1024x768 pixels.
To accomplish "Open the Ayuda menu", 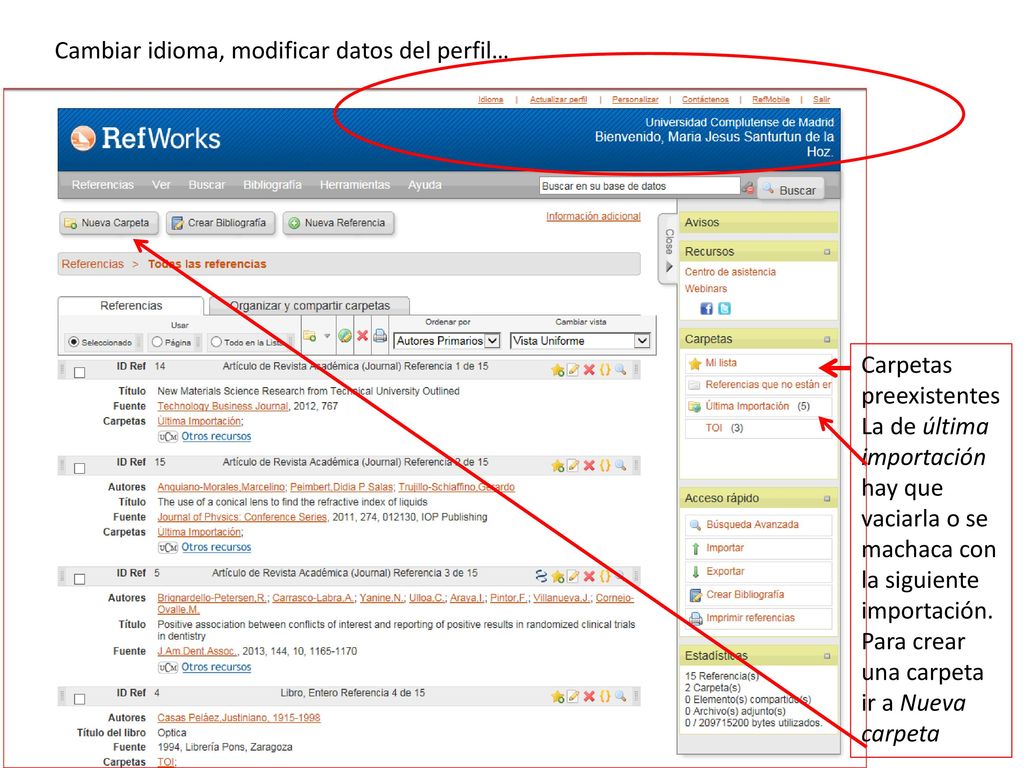I will point(424,185).
